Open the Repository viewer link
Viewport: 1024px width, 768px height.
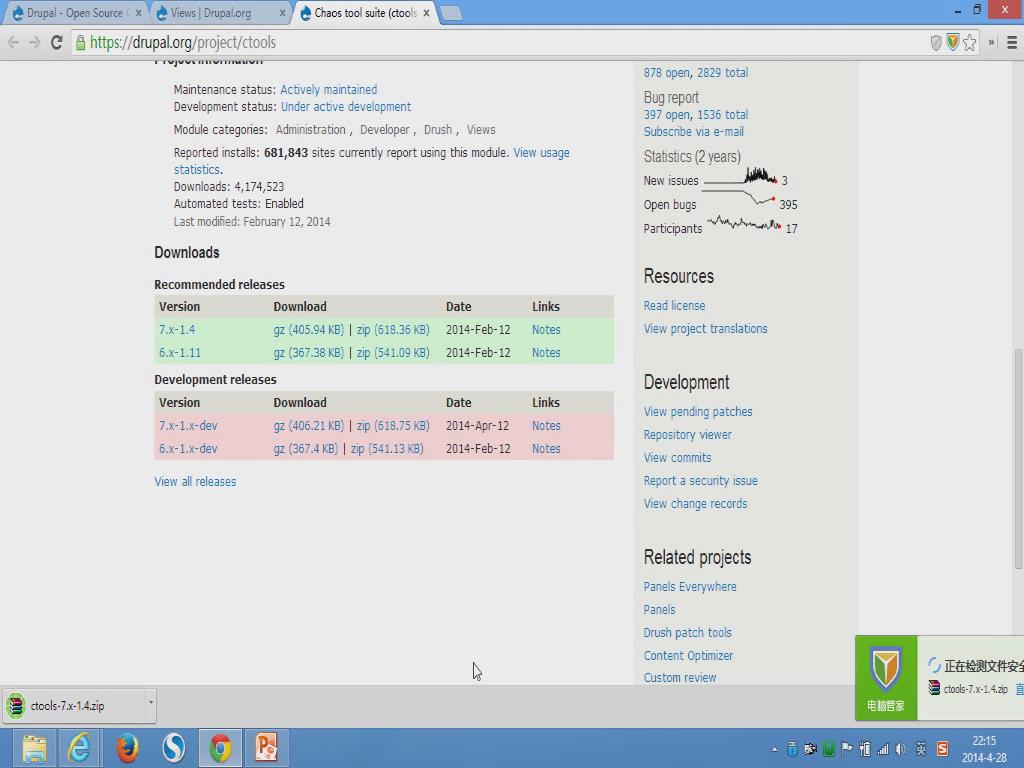click(687, 435)
